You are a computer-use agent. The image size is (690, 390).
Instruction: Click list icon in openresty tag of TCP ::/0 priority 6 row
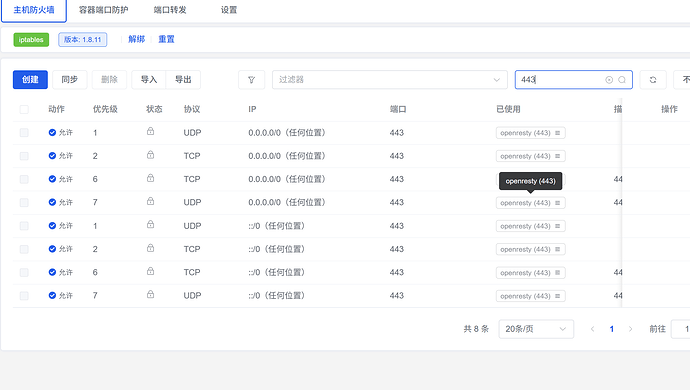[x=558, y=273]
